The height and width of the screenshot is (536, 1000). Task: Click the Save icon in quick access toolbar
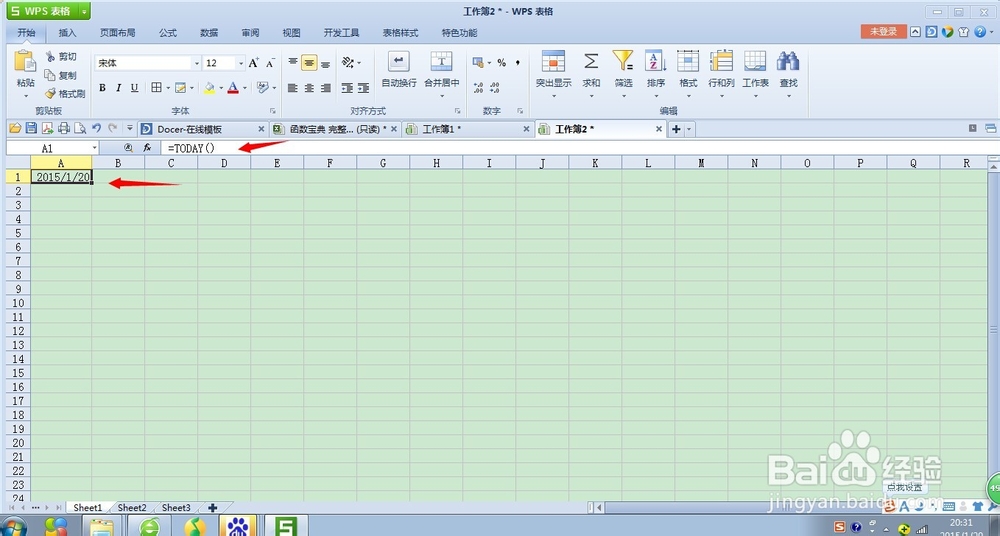pos(31,128)
